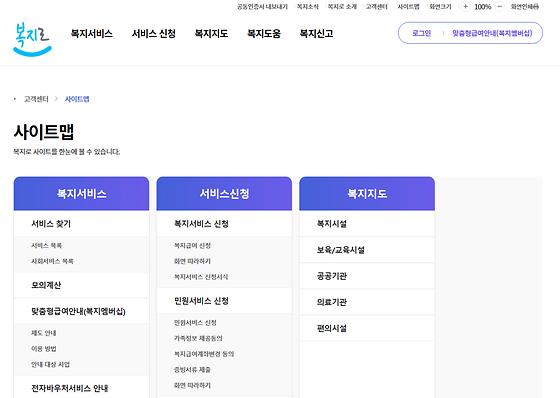Open the 고객센터 top link

click(377, 6)
